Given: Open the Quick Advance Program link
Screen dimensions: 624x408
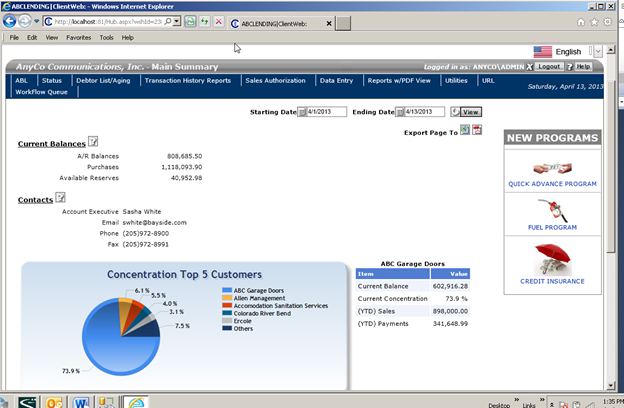Looking at the screenshot, I should tap(552, 184).
